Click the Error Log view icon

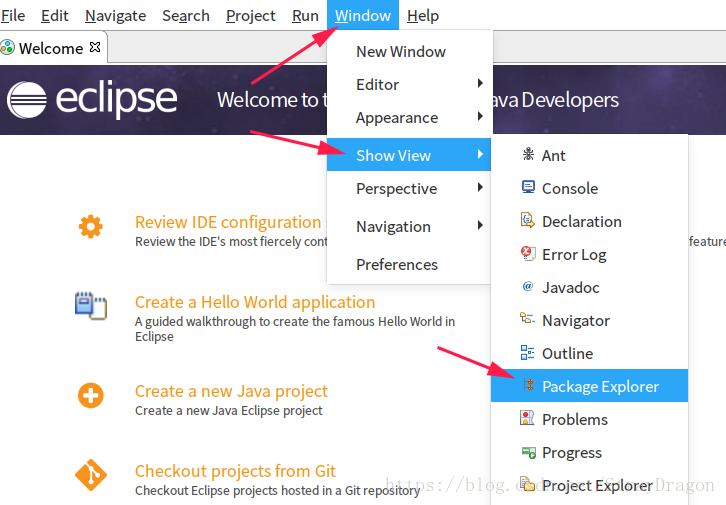coord(528,253)
